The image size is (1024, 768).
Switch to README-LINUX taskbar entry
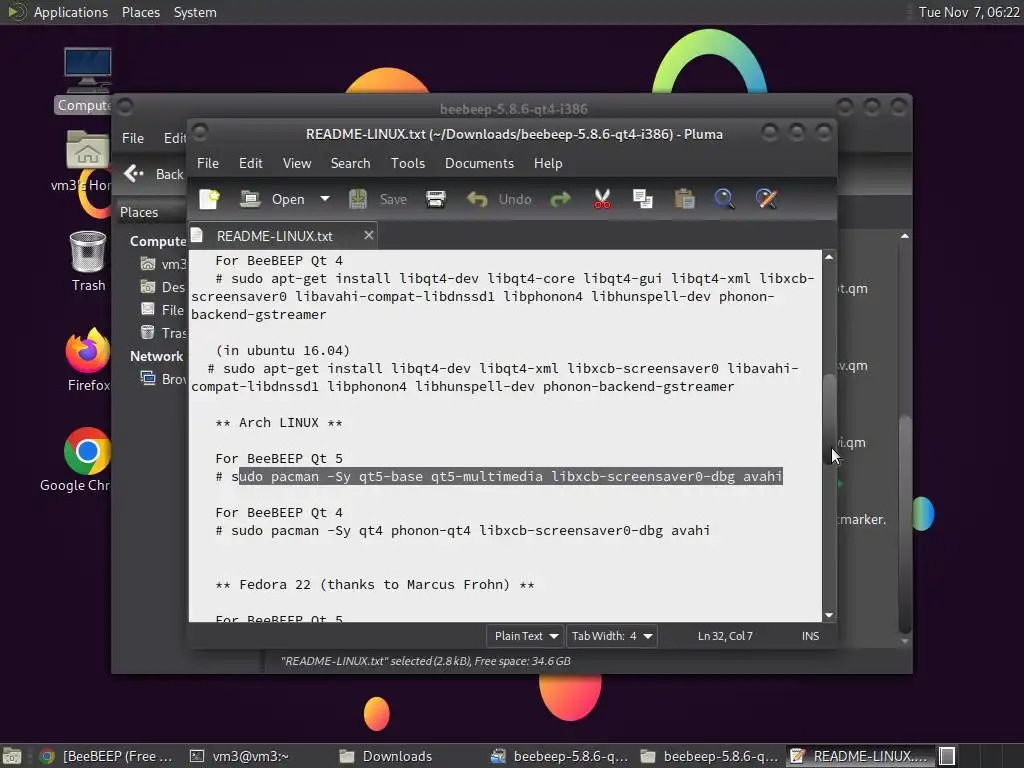click(861, 756)
